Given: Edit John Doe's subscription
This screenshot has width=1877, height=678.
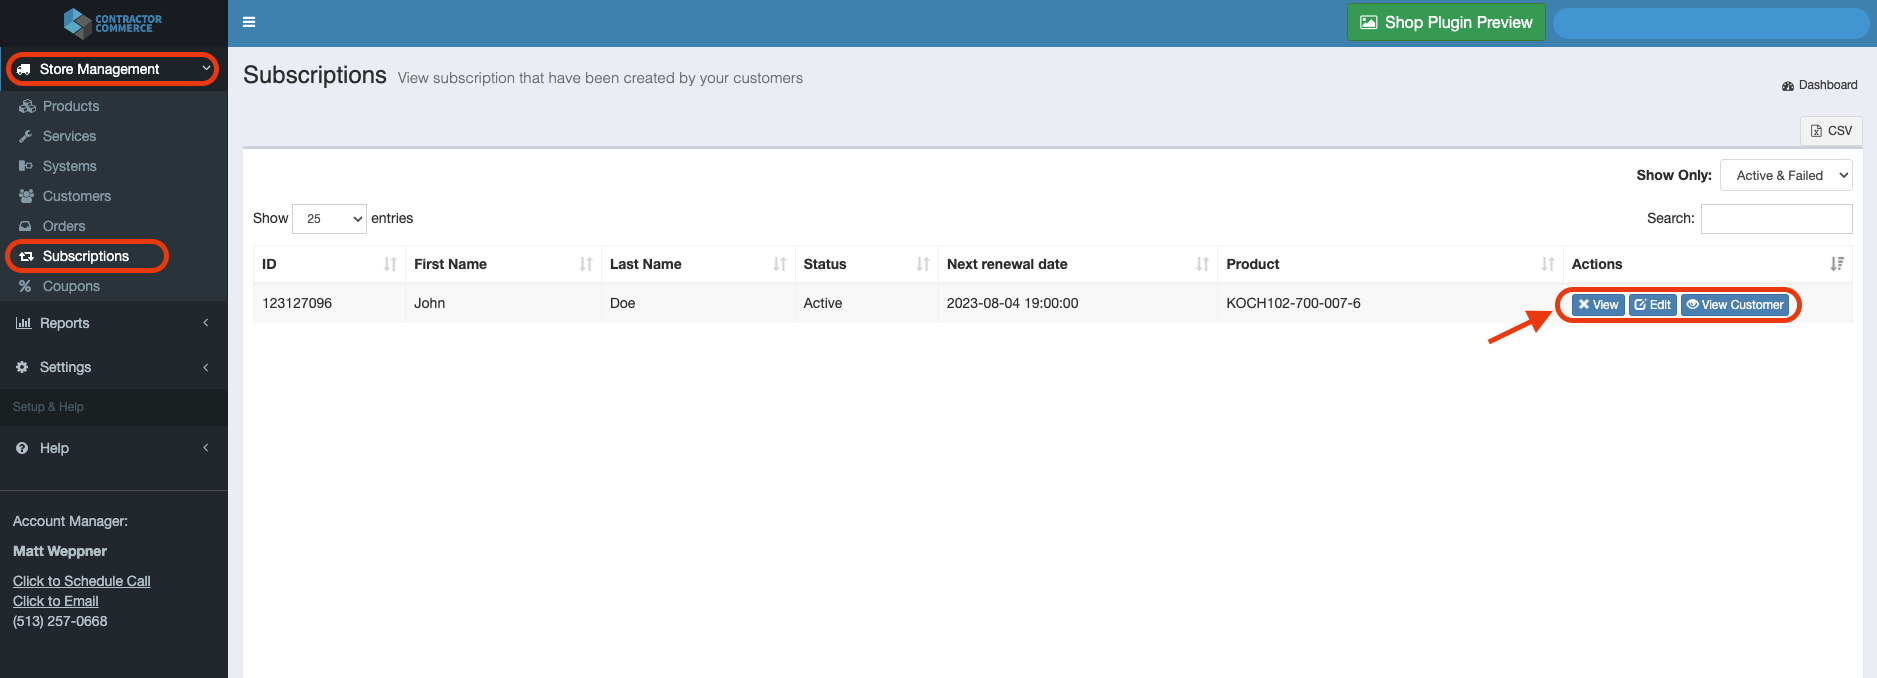Looking at the screenshot, I should coord(1653,305).
